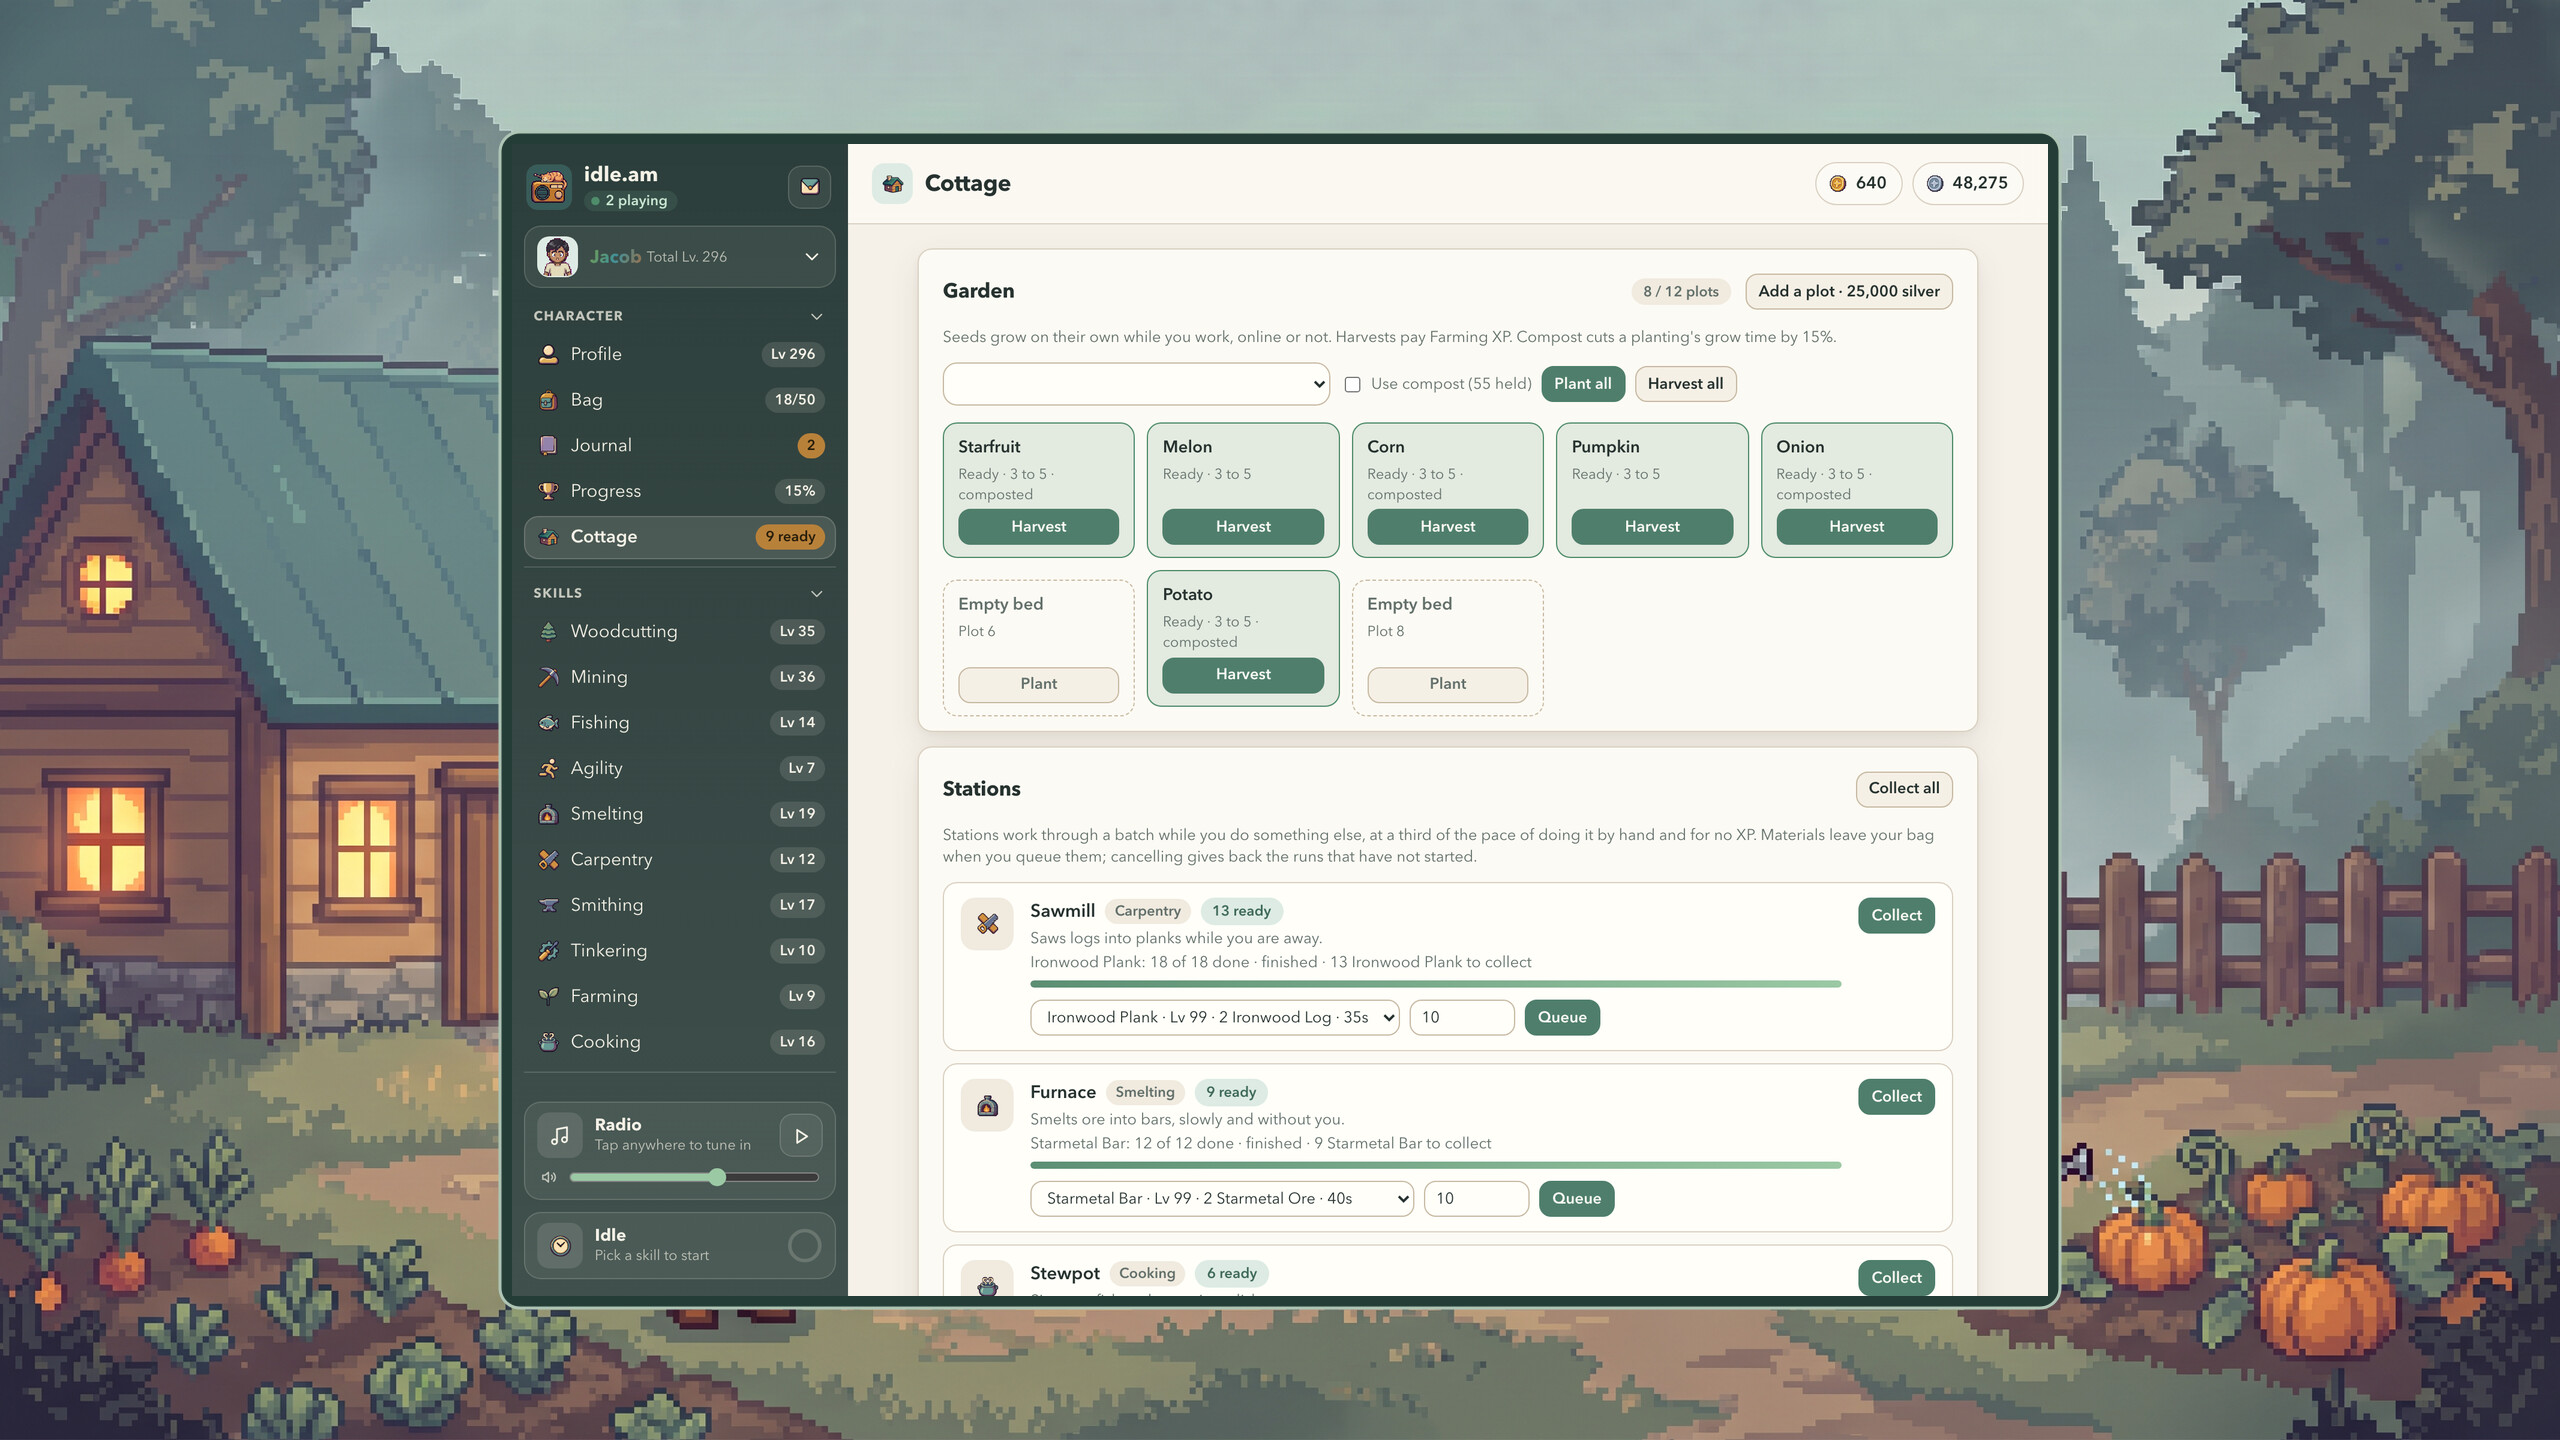
Task: Adjust the radio volume slider
Action: click(x=694, y=1177)
